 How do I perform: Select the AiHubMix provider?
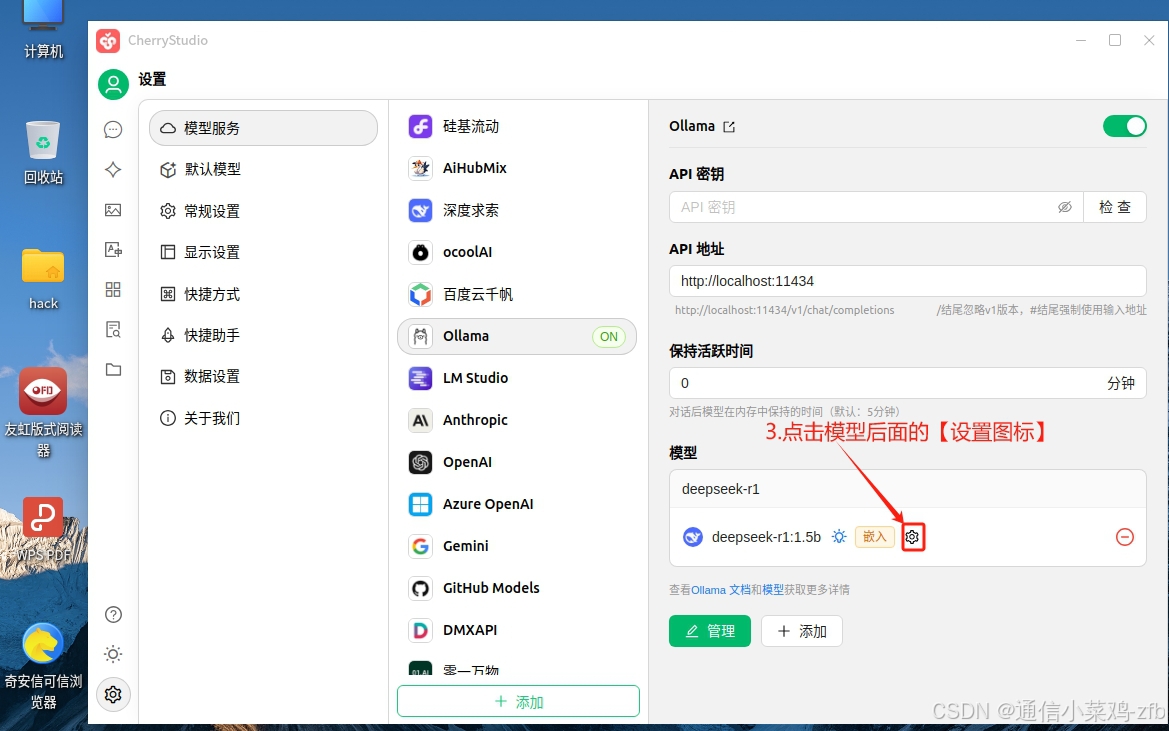coord(517,168)
